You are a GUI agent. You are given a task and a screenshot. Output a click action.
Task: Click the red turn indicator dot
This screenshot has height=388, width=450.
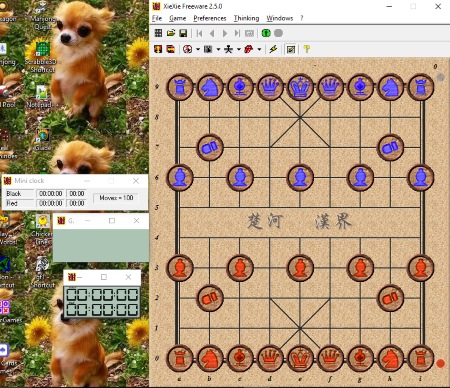[440, 364]
